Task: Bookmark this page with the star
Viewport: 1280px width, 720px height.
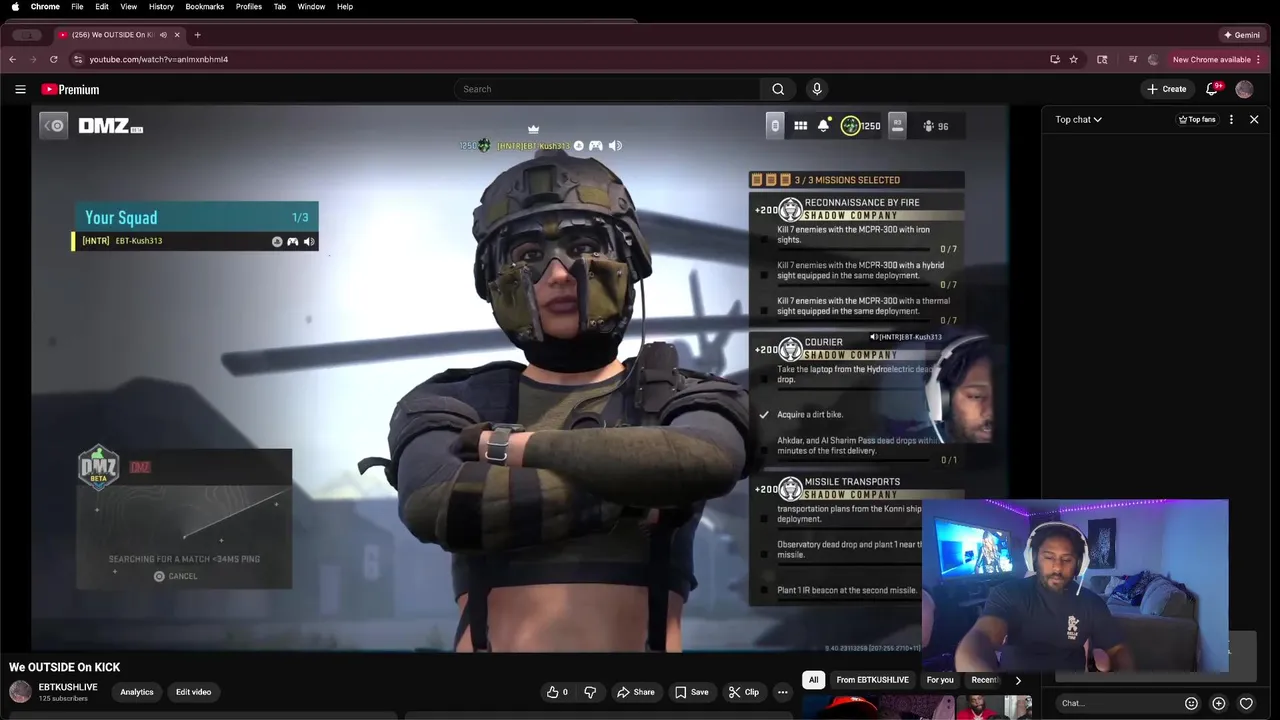Action: pyautogui.click(x=1074, y=59)
